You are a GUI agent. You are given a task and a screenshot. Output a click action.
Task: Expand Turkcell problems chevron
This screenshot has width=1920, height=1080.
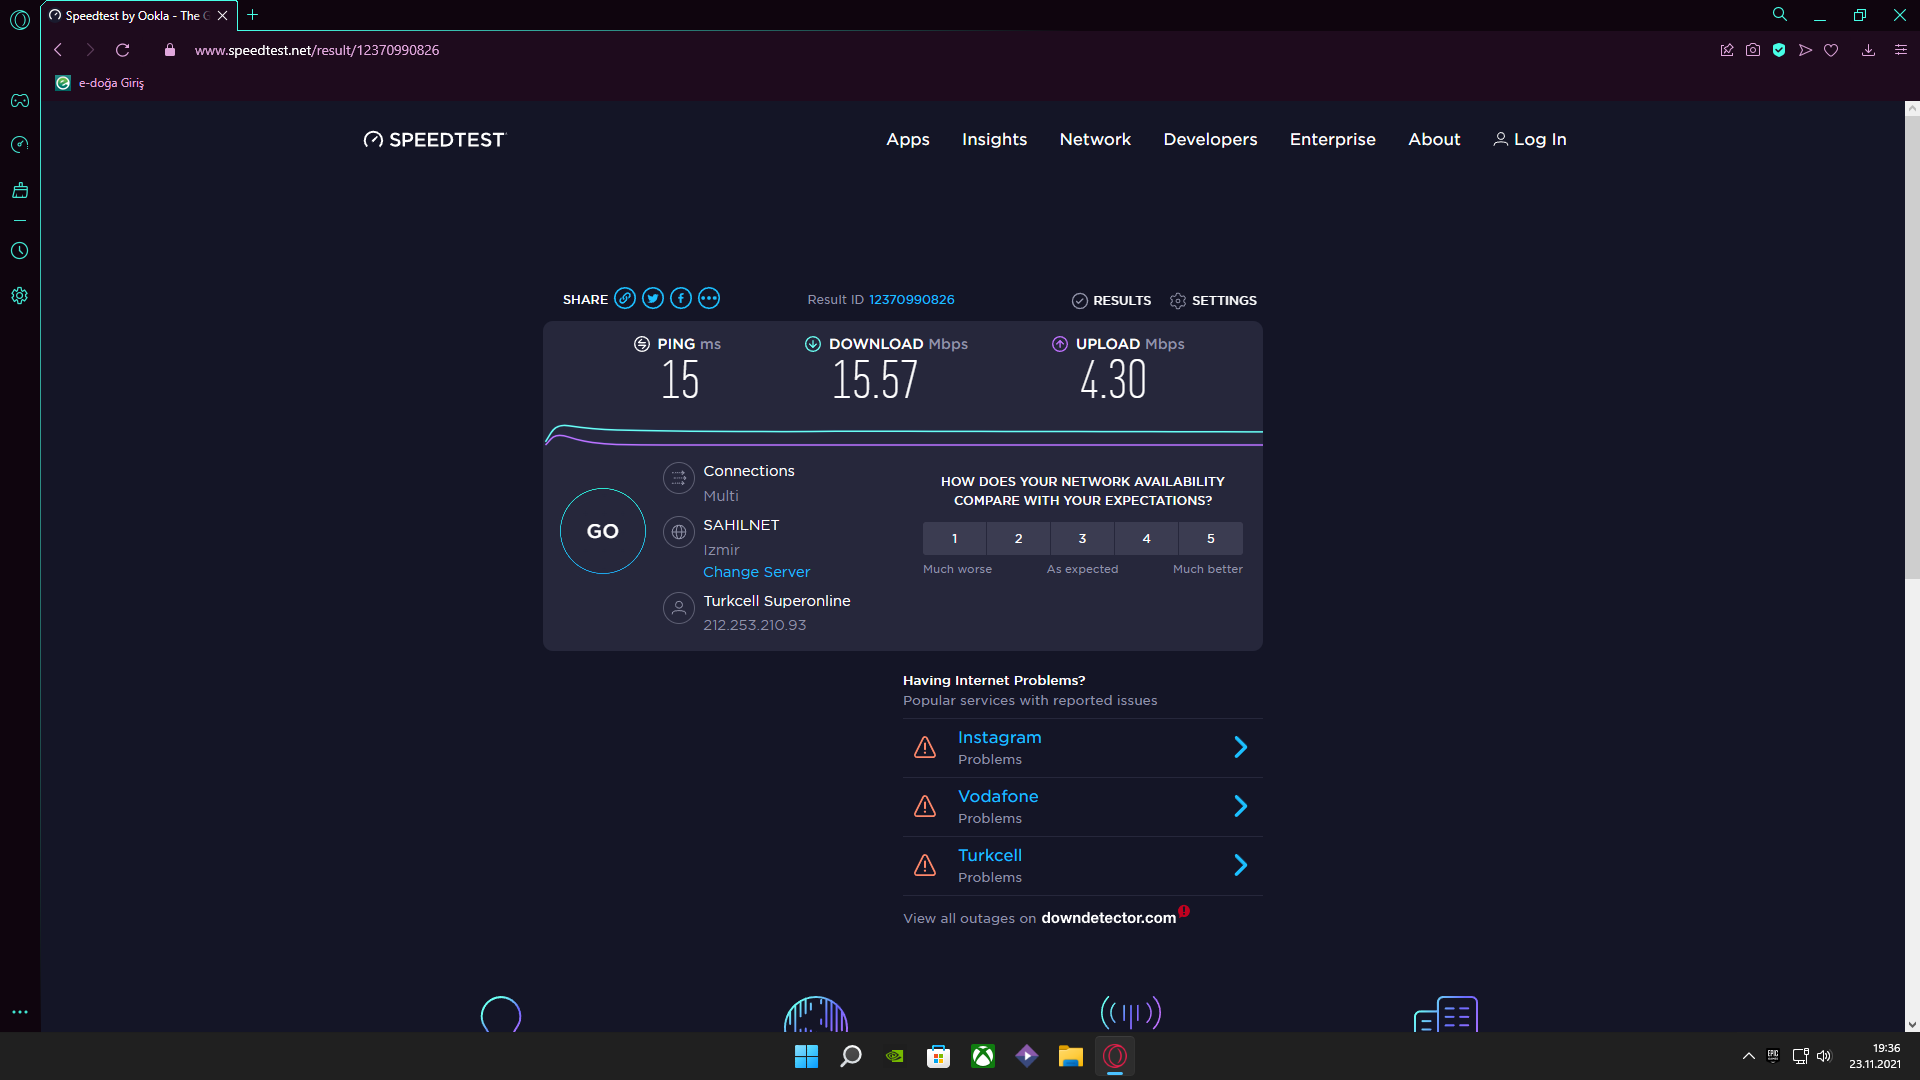click(x=1240, y=865)
